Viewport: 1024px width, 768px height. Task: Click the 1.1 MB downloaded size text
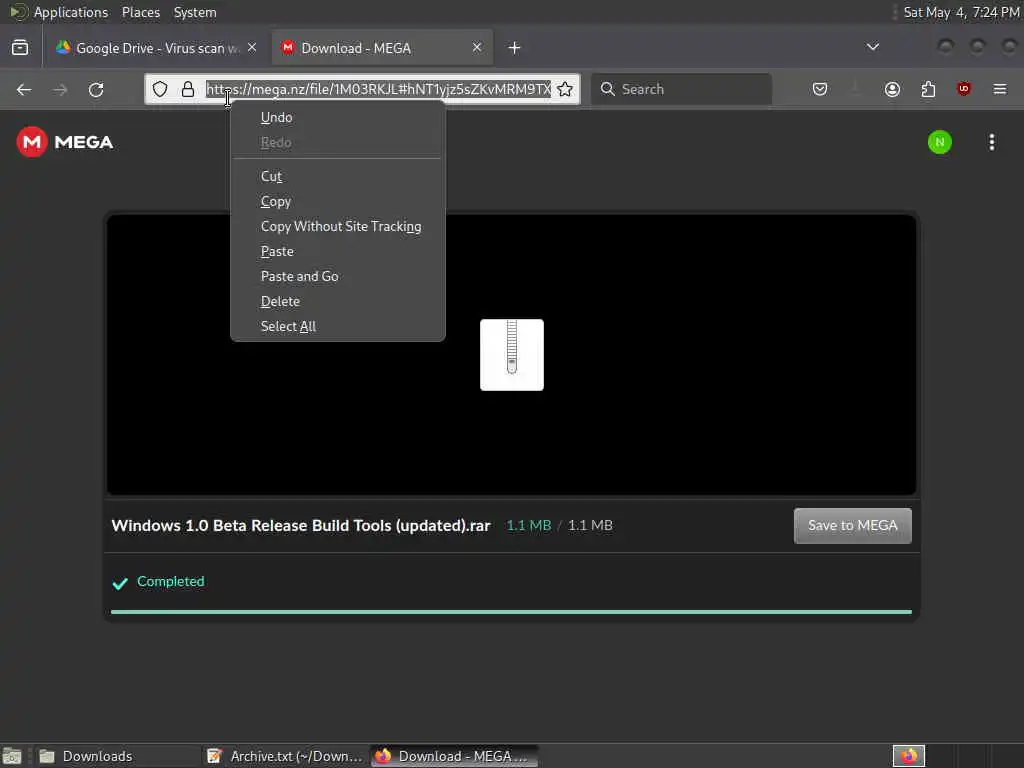[529, 526]
